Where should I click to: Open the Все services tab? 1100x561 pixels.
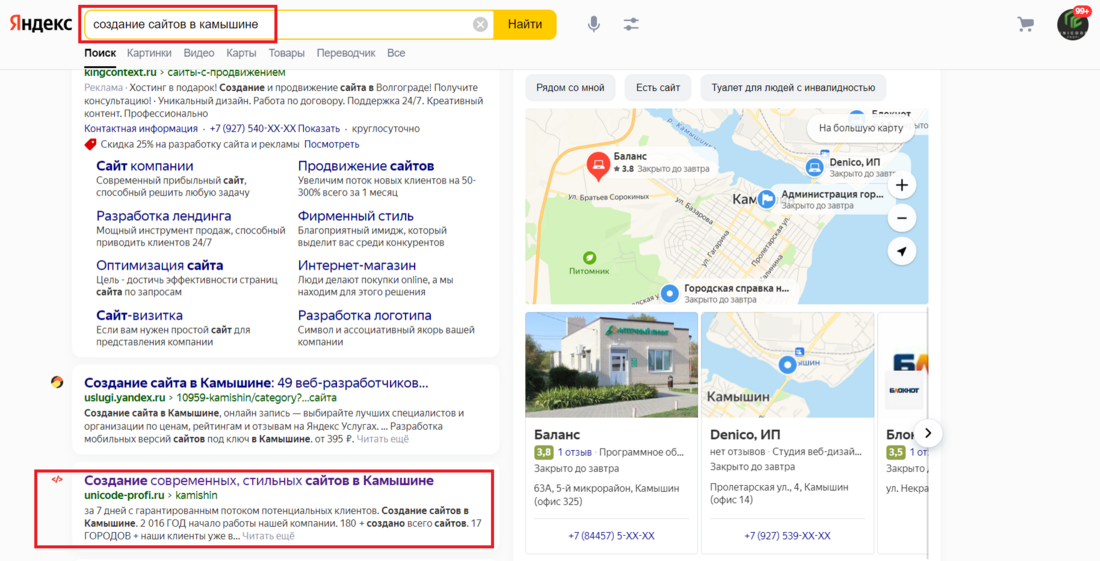396,53
